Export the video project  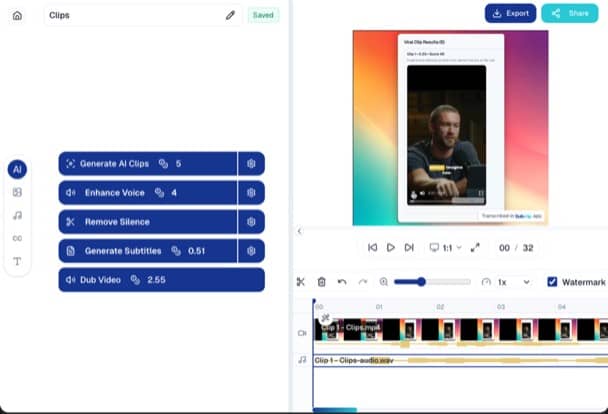[510, 13]
